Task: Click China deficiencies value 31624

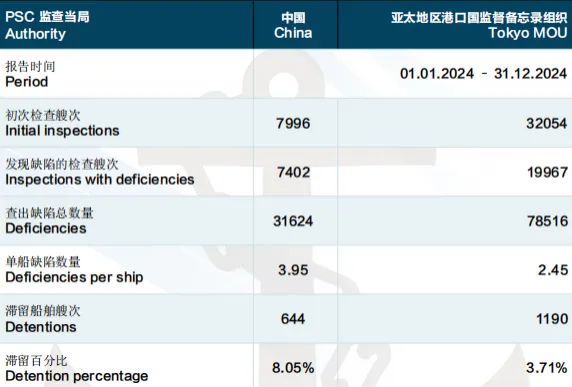Action: [x=293, y=221]
